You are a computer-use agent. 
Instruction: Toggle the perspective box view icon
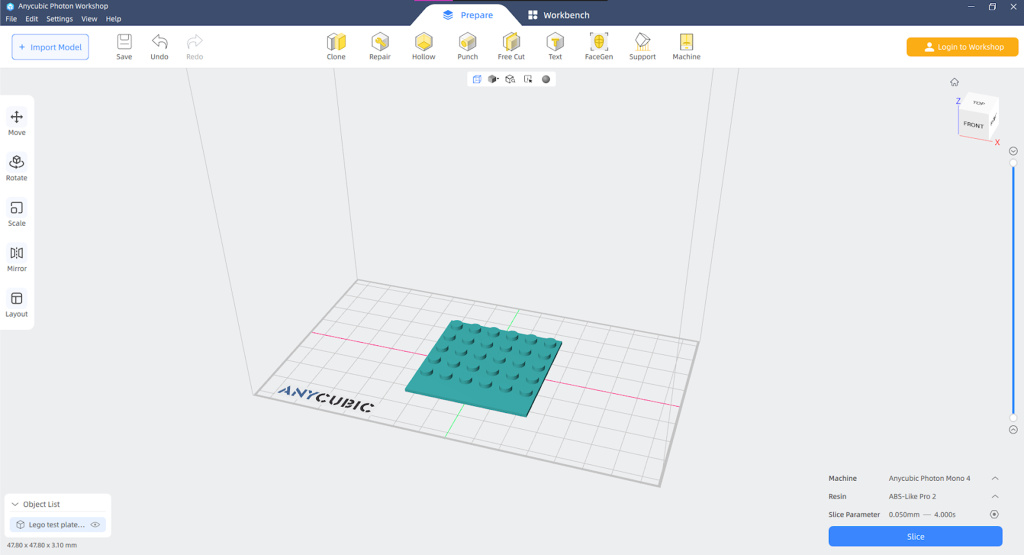(x=477, y=79)
